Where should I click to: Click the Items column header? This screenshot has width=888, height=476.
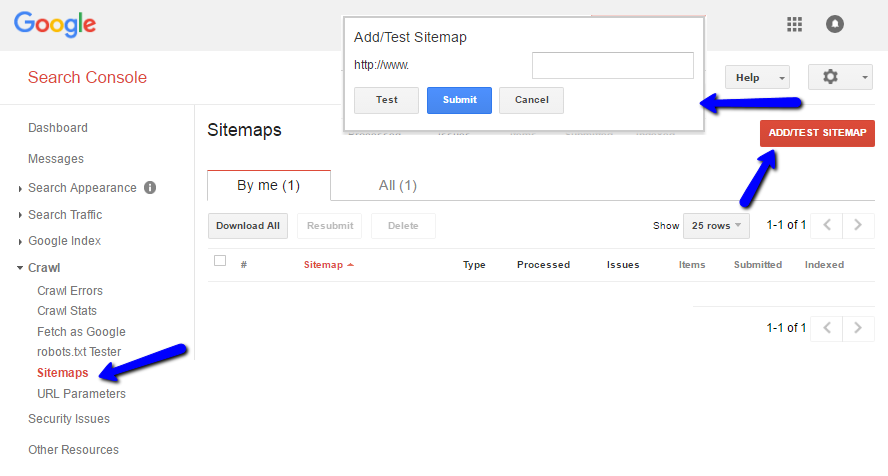click(x=692, y=265)
